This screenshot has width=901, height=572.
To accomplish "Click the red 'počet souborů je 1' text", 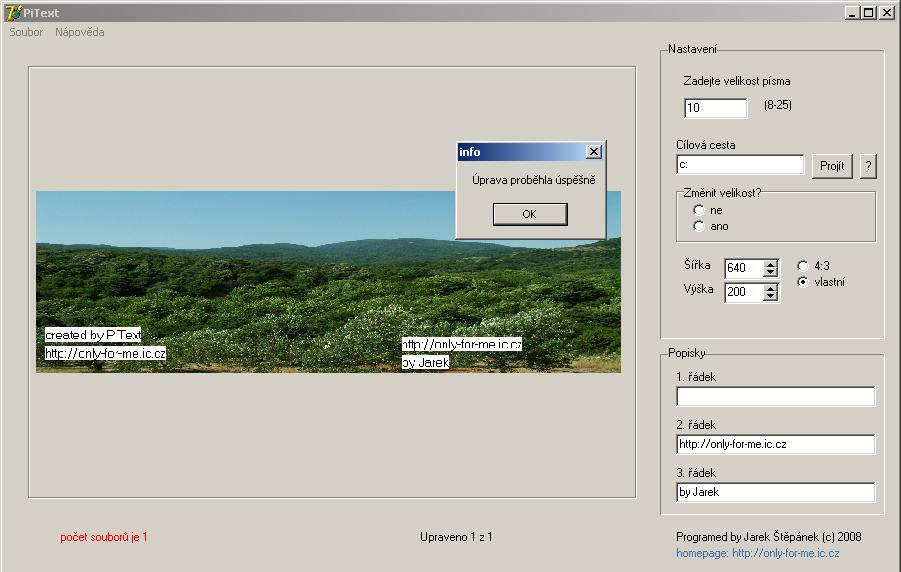I will click(104, 537).
